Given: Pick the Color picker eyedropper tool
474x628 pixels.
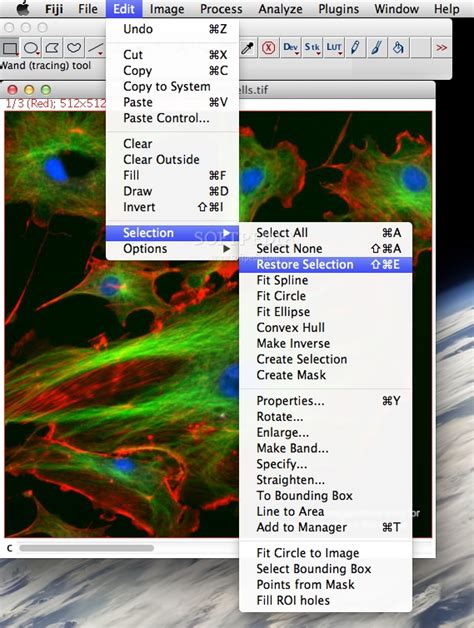Looking at the screenshot, I should pyautogui.click(x=248, y=48).
